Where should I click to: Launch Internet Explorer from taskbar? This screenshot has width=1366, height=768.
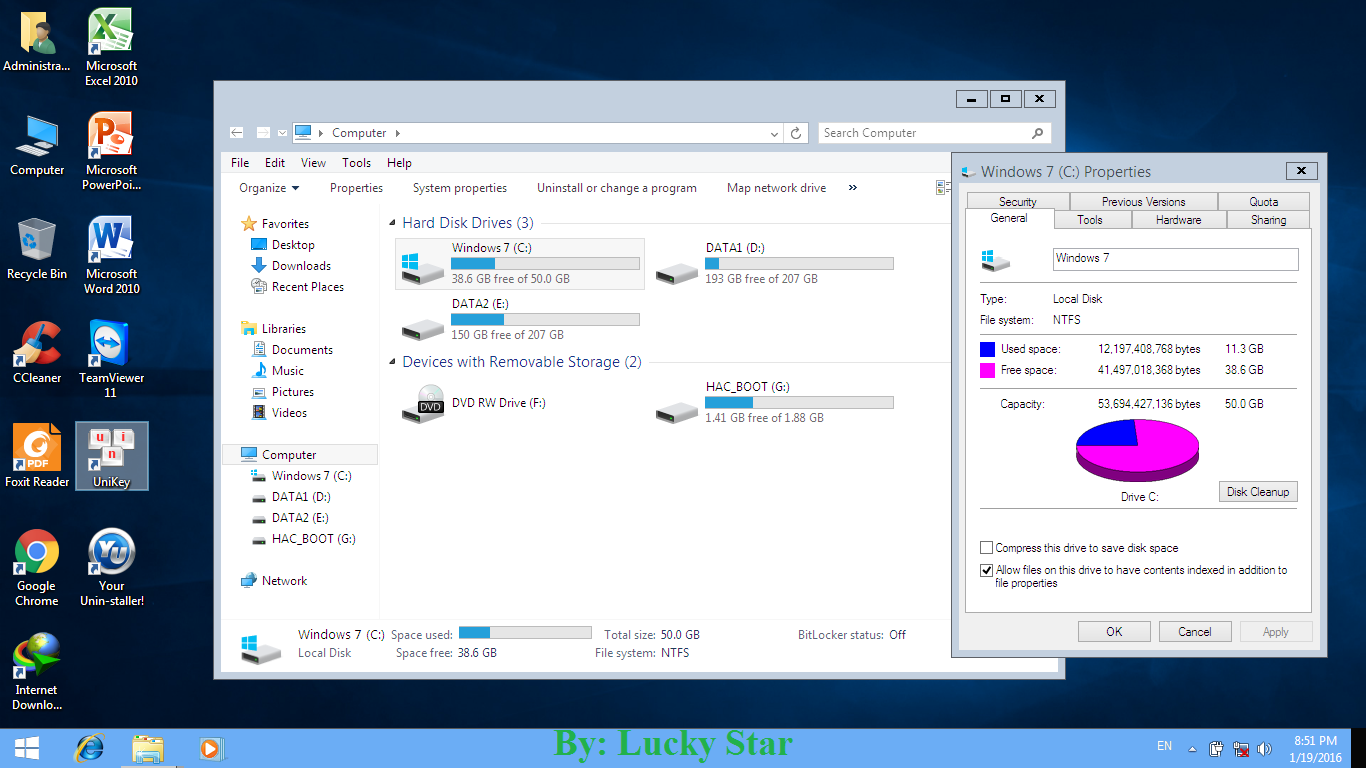tap(90, 748)
